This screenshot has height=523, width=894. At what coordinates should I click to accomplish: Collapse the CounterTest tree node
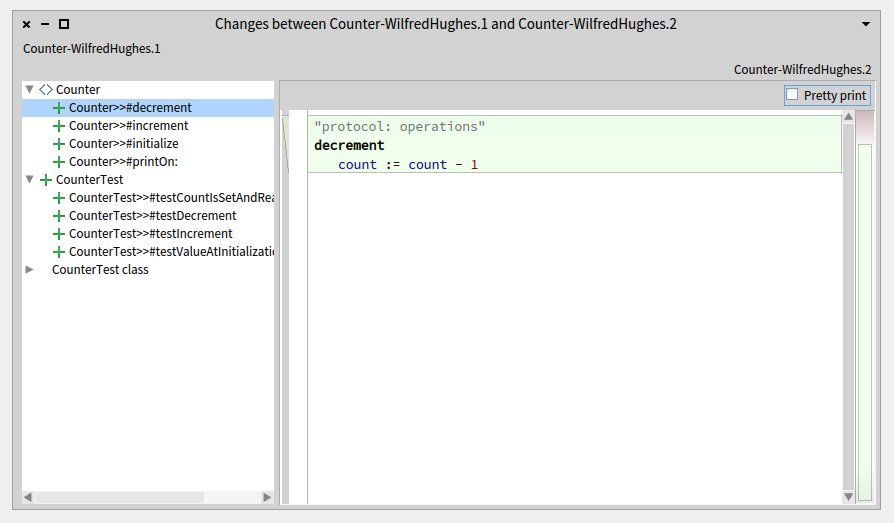tap(29, 180)
